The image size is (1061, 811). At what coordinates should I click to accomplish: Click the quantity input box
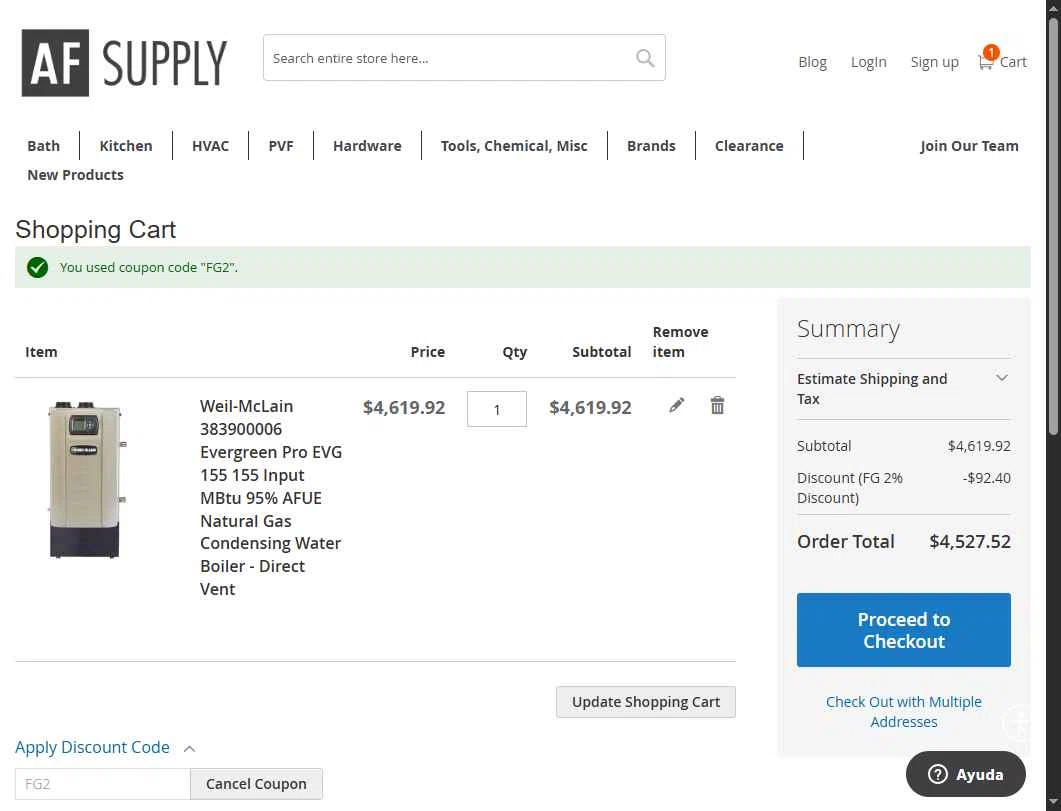pos(497,409)
